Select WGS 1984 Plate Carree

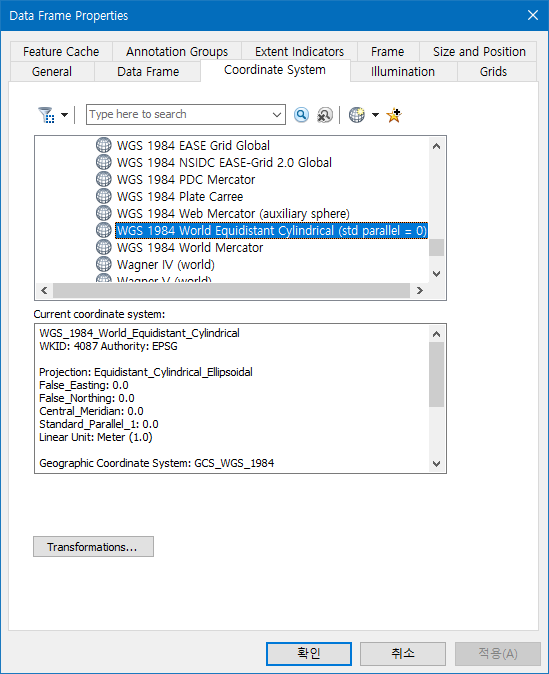point(180,196)
